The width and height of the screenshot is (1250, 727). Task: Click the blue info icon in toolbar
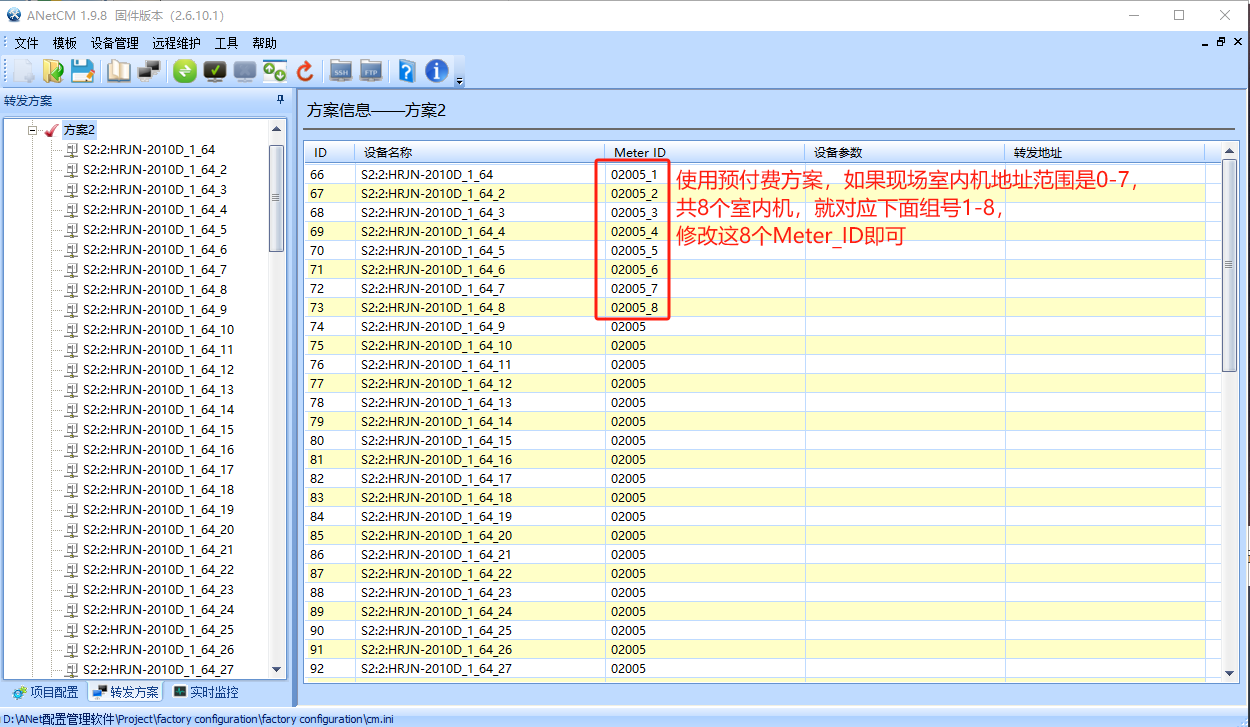pyautogui.click(x=437, y=71)
